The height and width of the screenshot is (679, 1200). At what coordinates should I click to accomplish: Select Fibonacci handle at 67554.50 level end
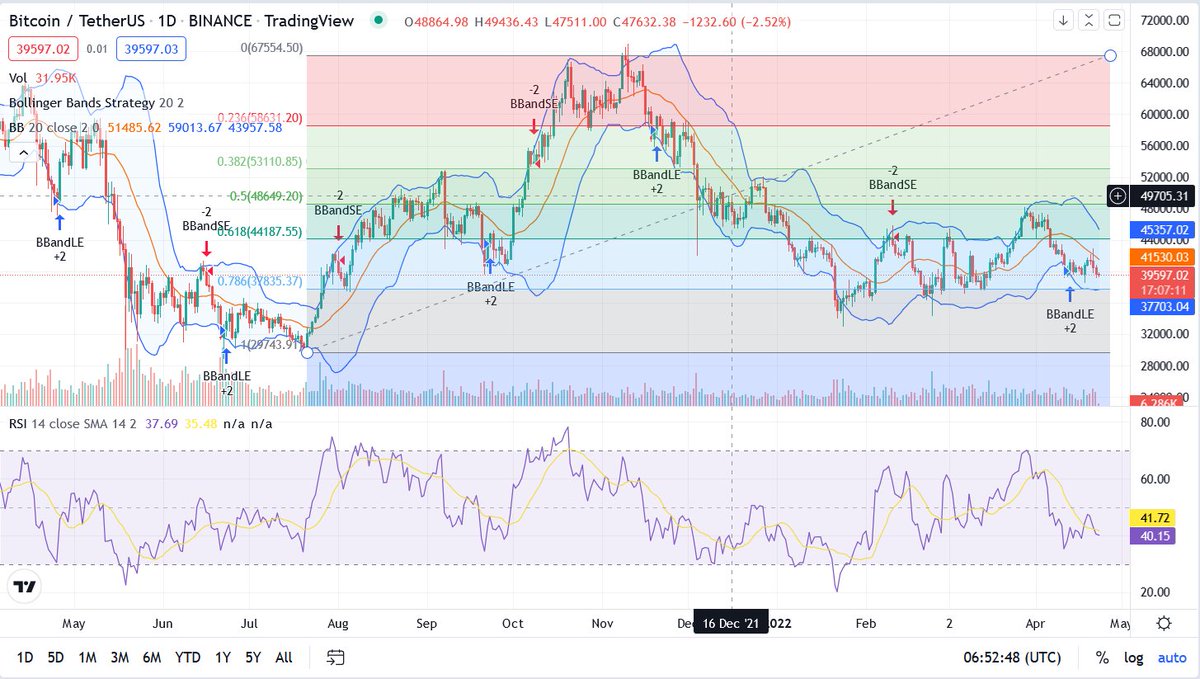tap(1110, 55)
